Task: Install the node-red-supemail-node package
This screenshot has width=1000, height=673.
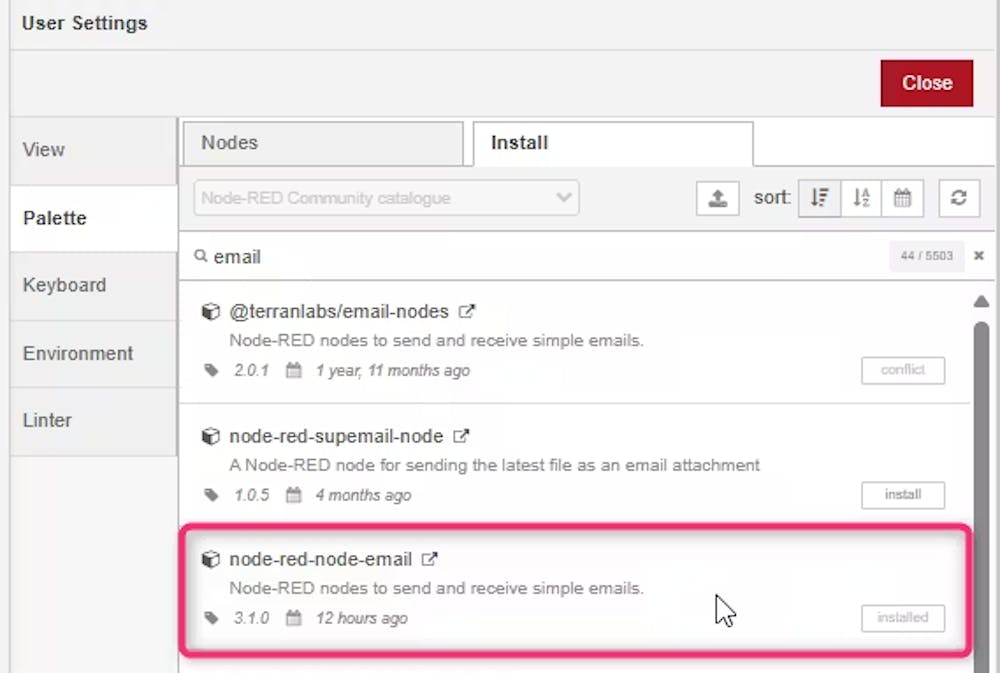Action: [902, 494]
